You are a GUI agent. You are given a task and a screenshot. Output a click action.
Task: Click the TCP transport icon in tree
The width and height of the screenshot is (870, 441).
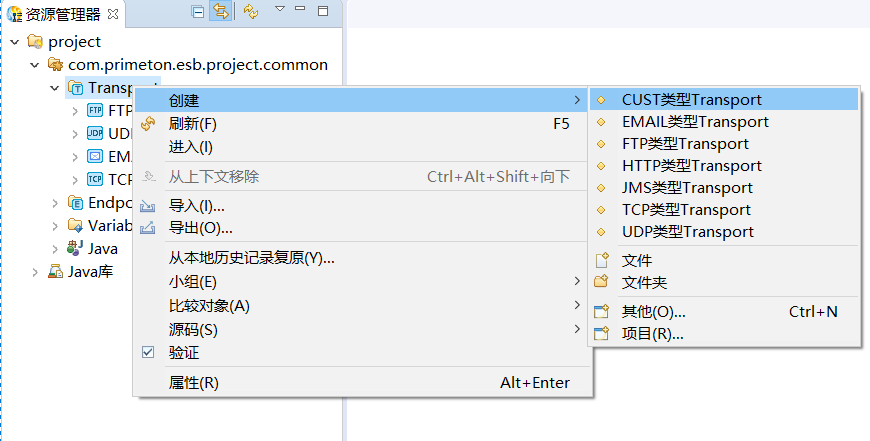point(95,179)
